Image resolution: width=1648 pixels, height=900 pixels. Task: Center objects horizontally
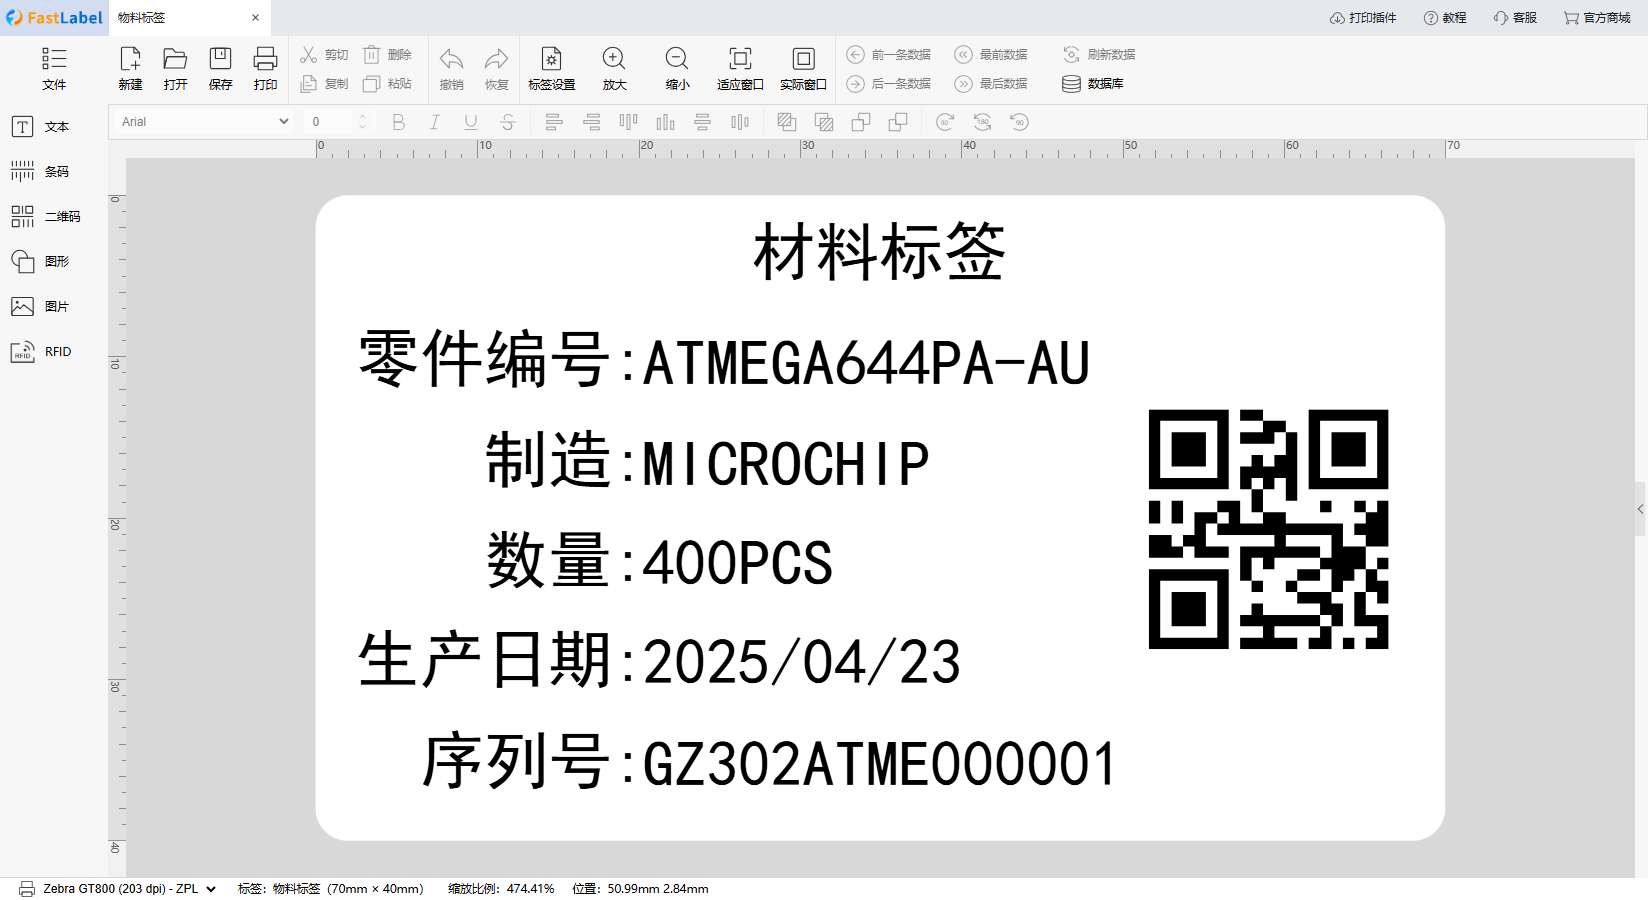point(702,122)
